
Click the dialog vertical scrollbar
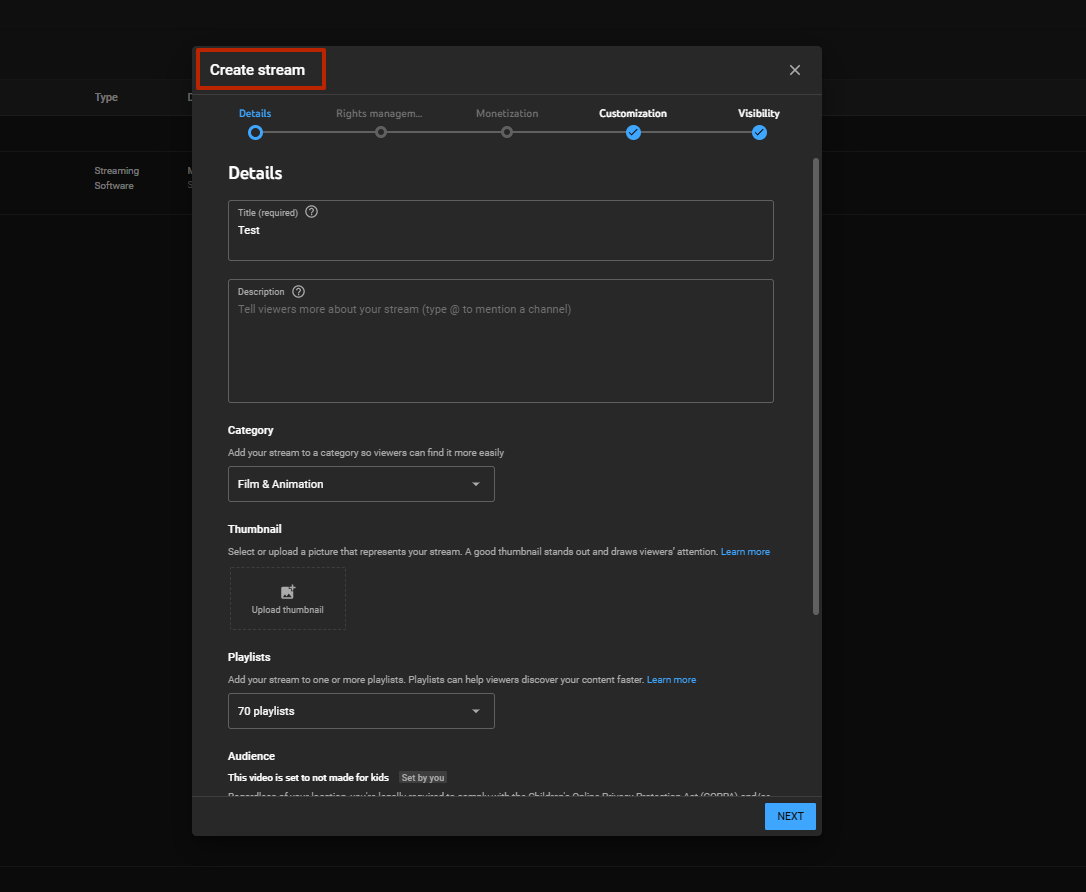(x=816, y=386)
